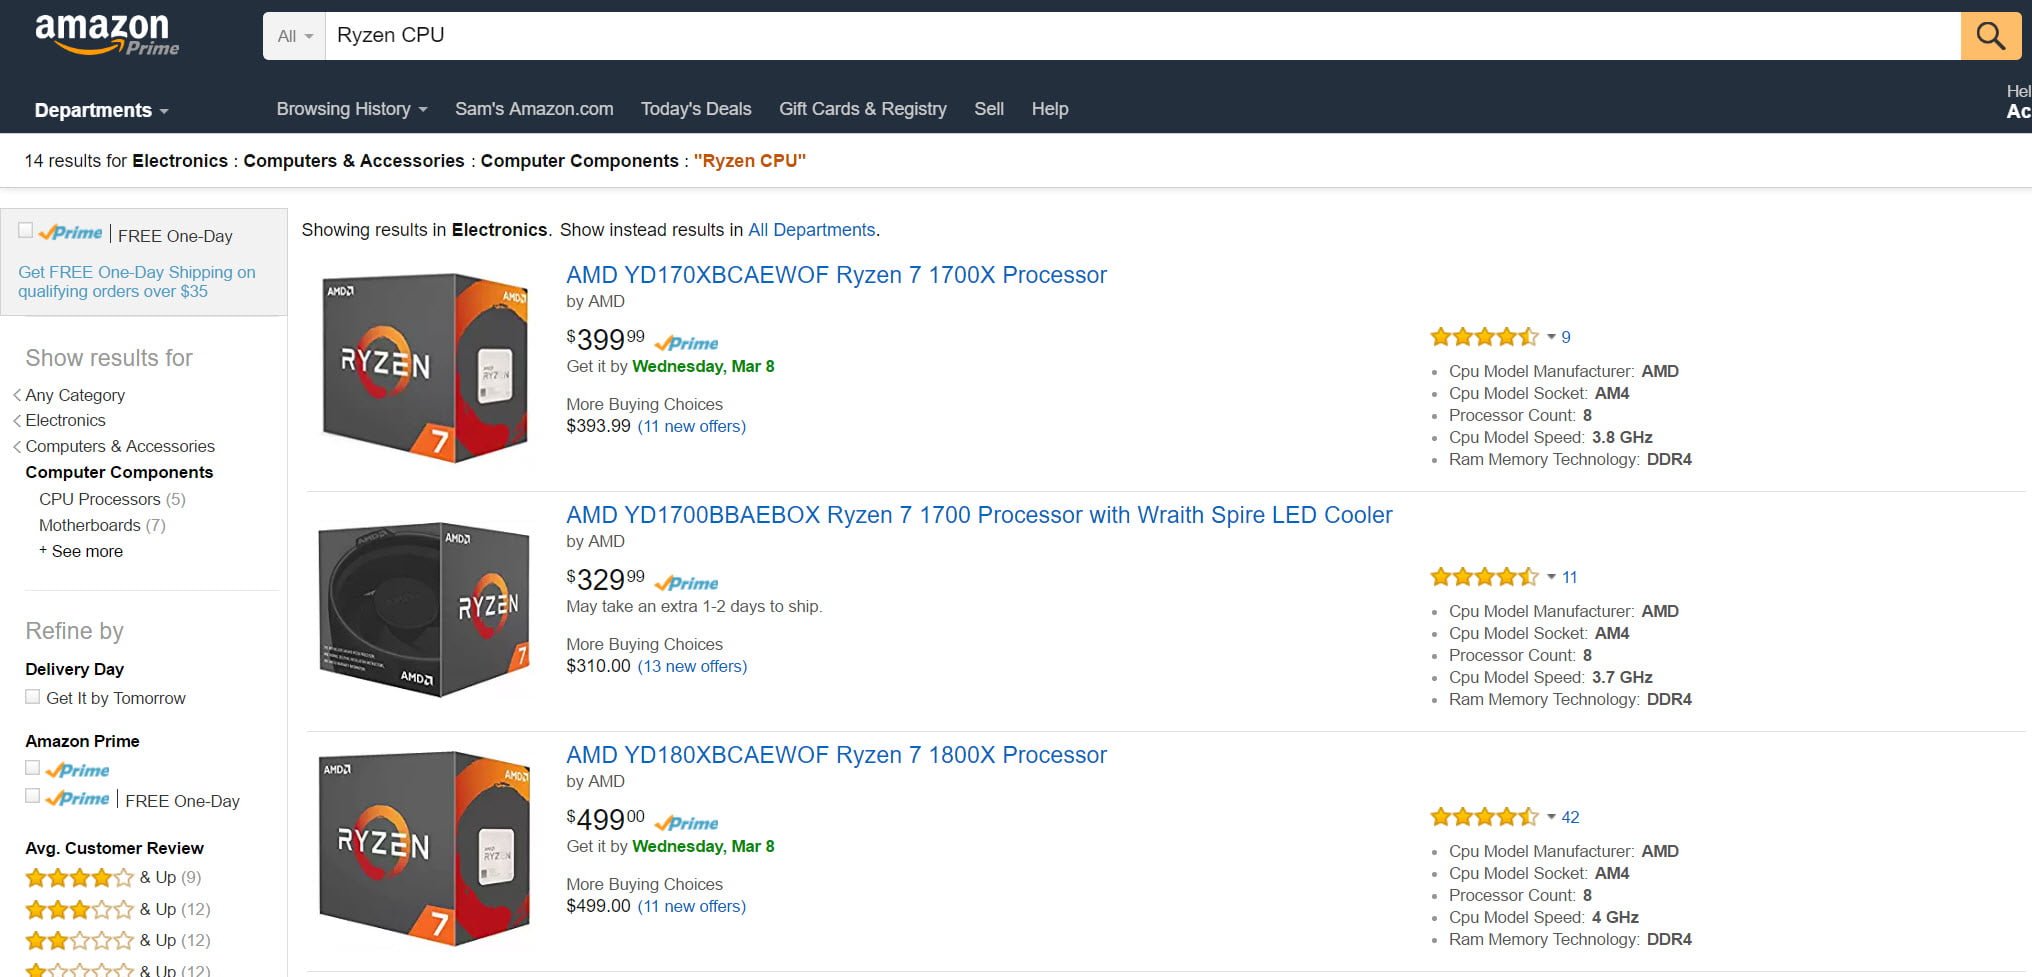Open the Sell page
Viewport: 2032px width, 977px height.
click(x=989, y=109)
